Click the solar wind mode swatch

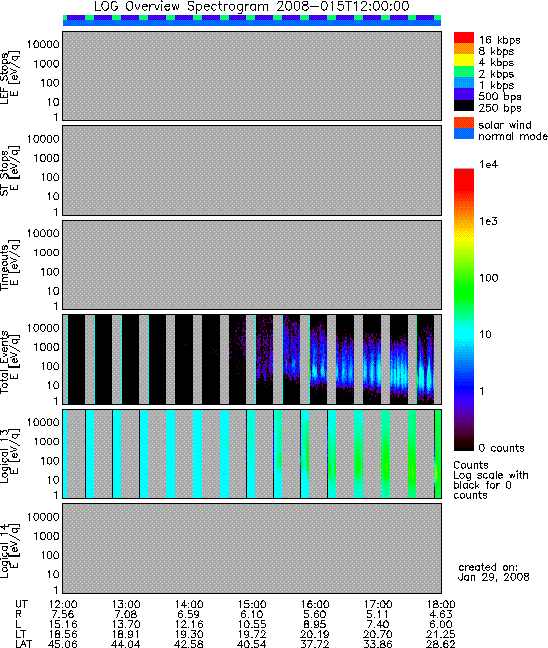point(464,123)
